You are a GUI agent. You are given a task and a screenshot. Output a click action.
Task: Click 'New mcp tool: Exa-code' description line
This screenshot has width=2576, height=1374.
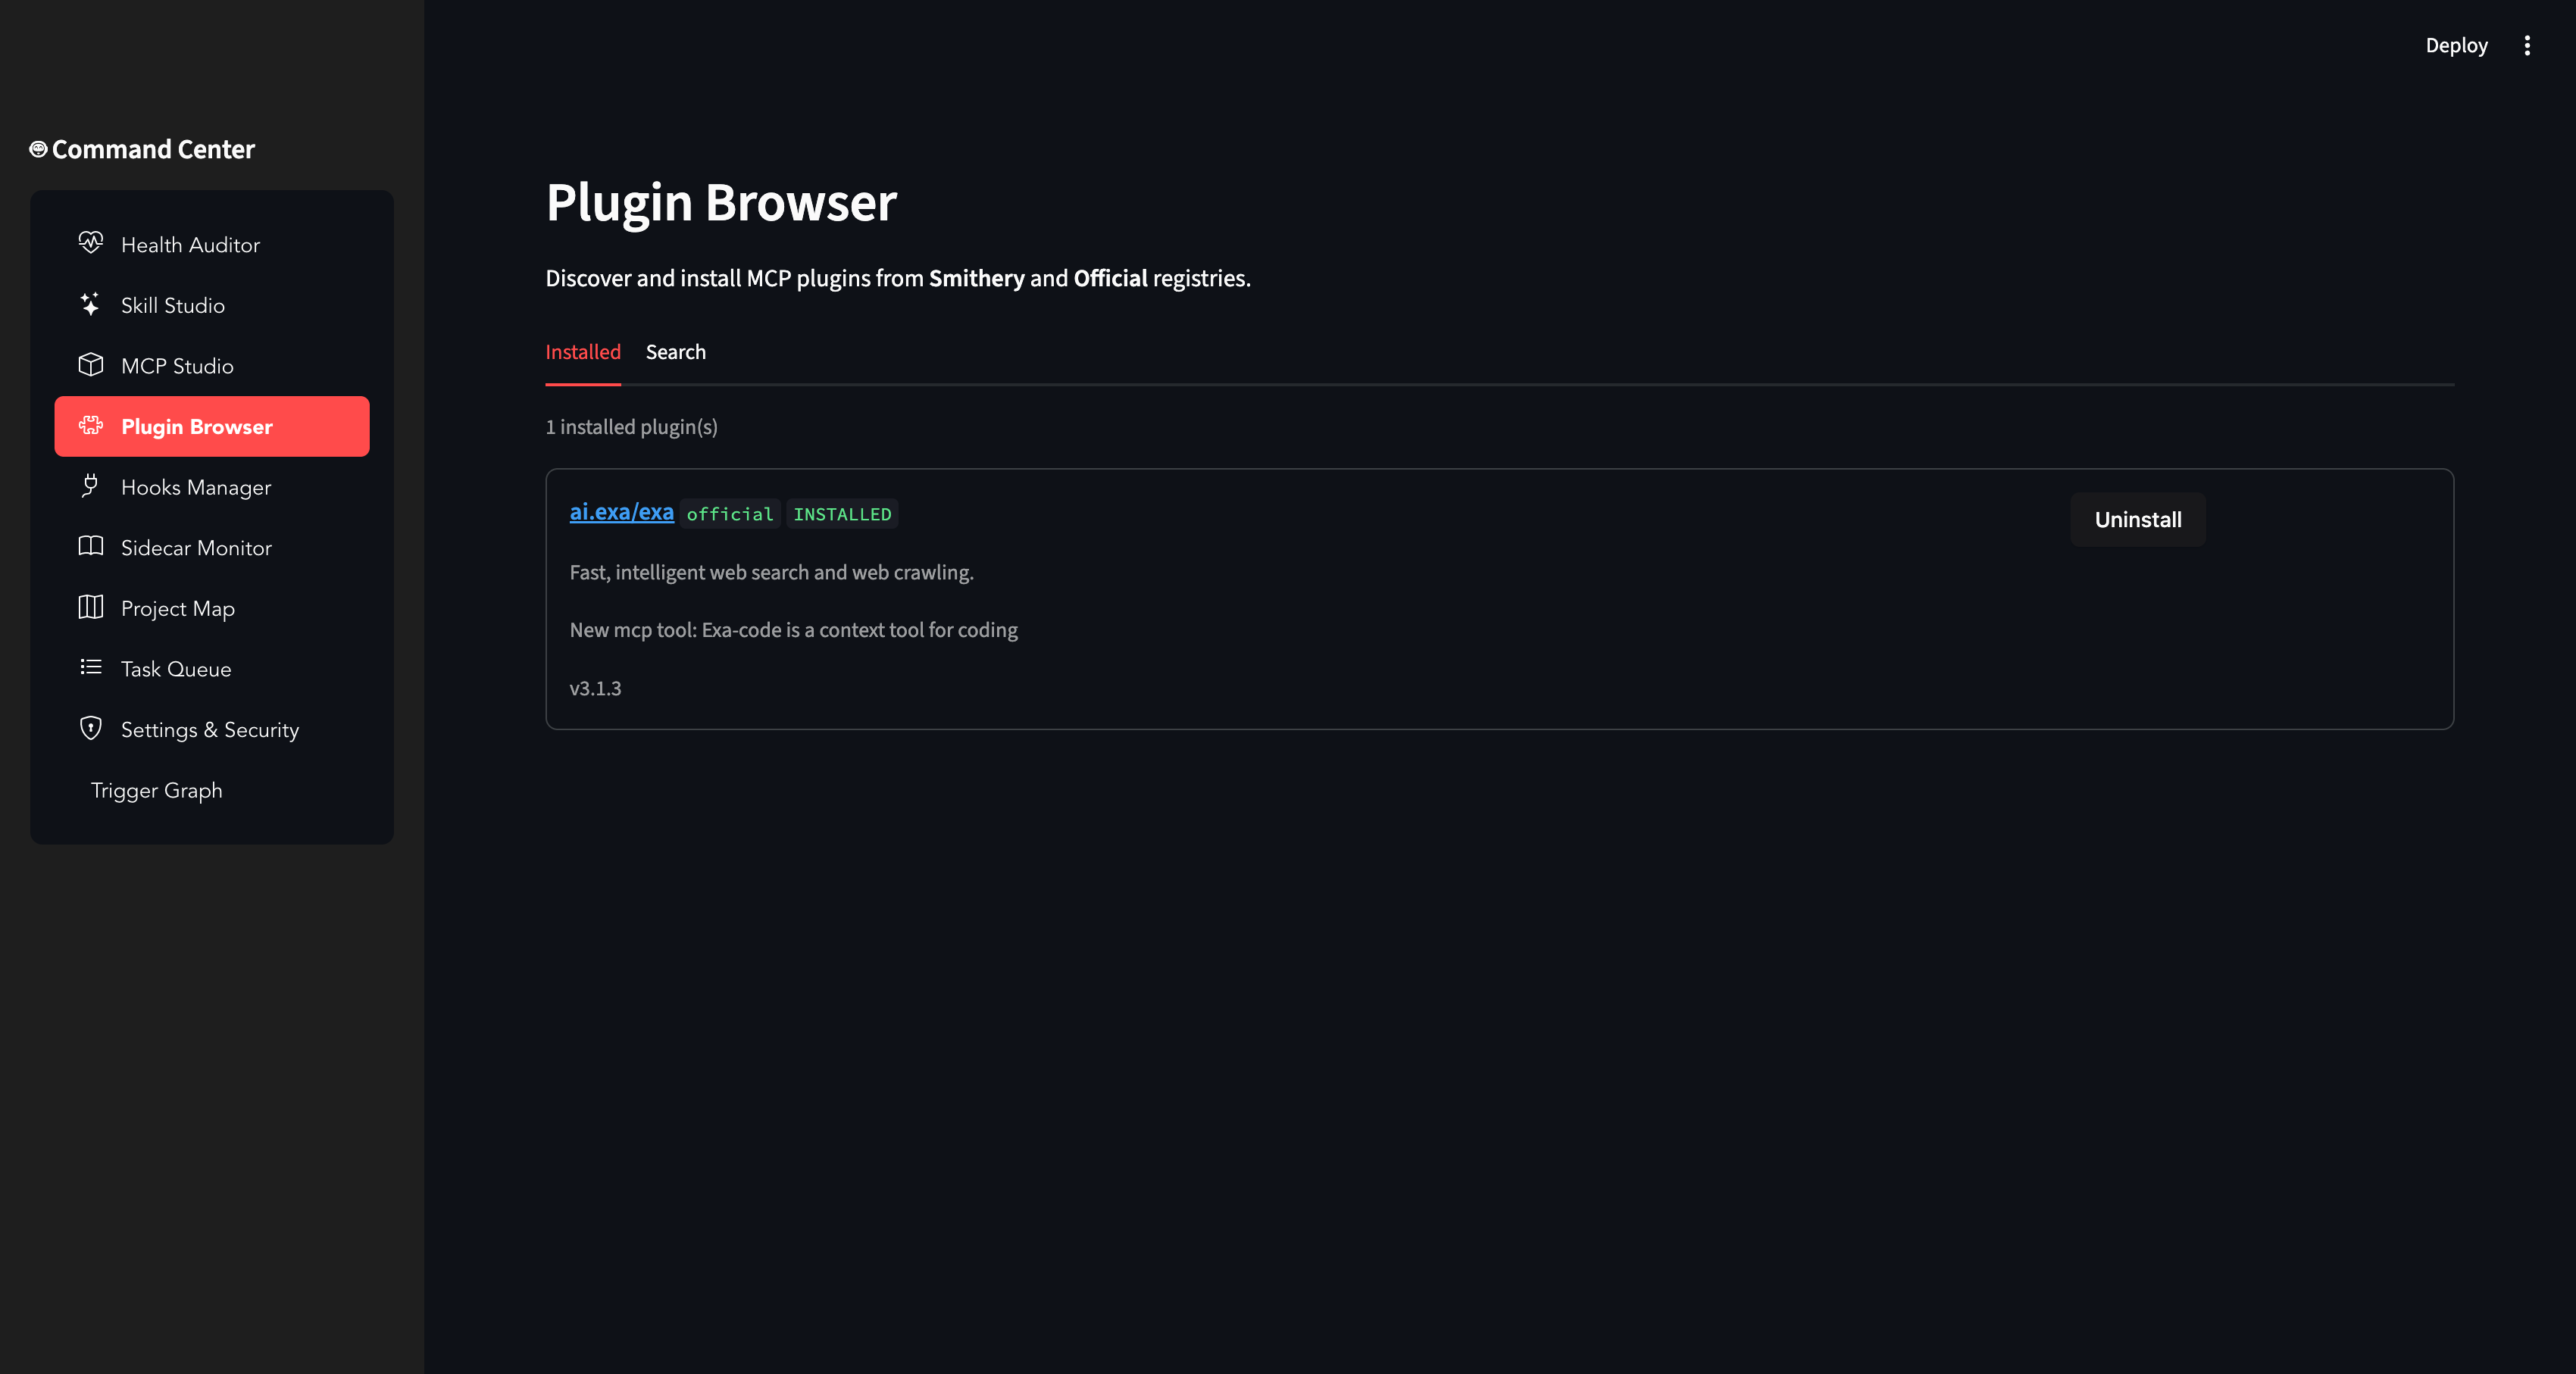tap(794, 630)
